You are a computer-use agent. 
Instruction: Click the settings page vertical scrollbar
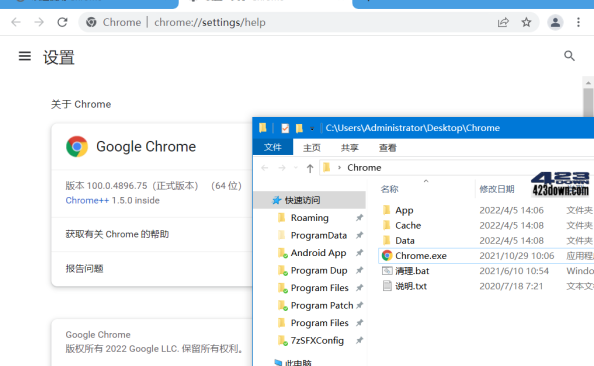(588, 102)
